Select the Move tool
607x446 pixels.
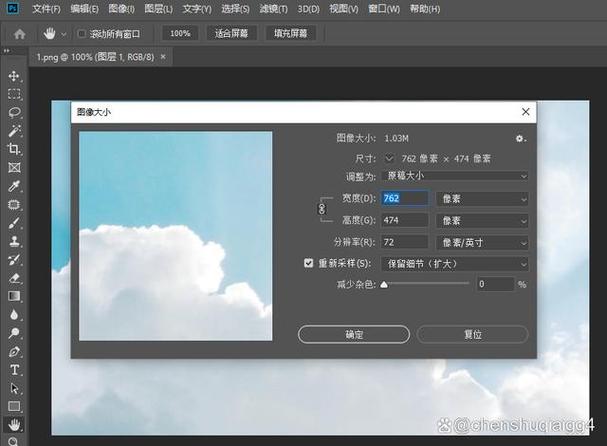(14, 76)
